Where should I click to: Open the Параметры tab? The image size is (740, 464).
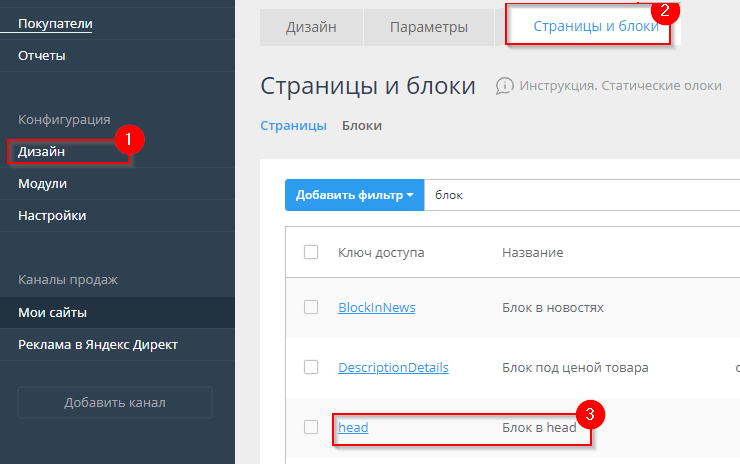[x=428, y=27]
